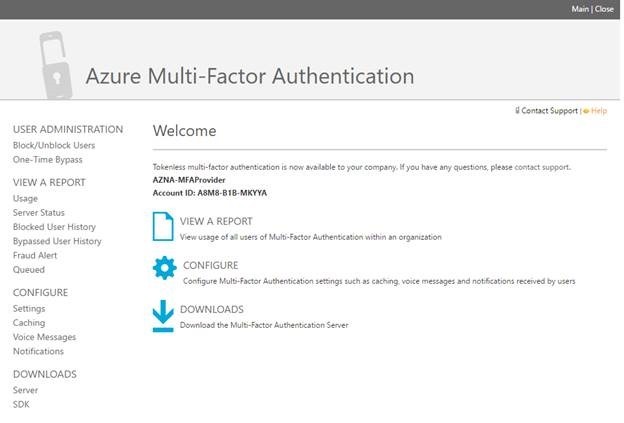Click the DOWNLOADS heading in main panel

(x=212, y=310)
